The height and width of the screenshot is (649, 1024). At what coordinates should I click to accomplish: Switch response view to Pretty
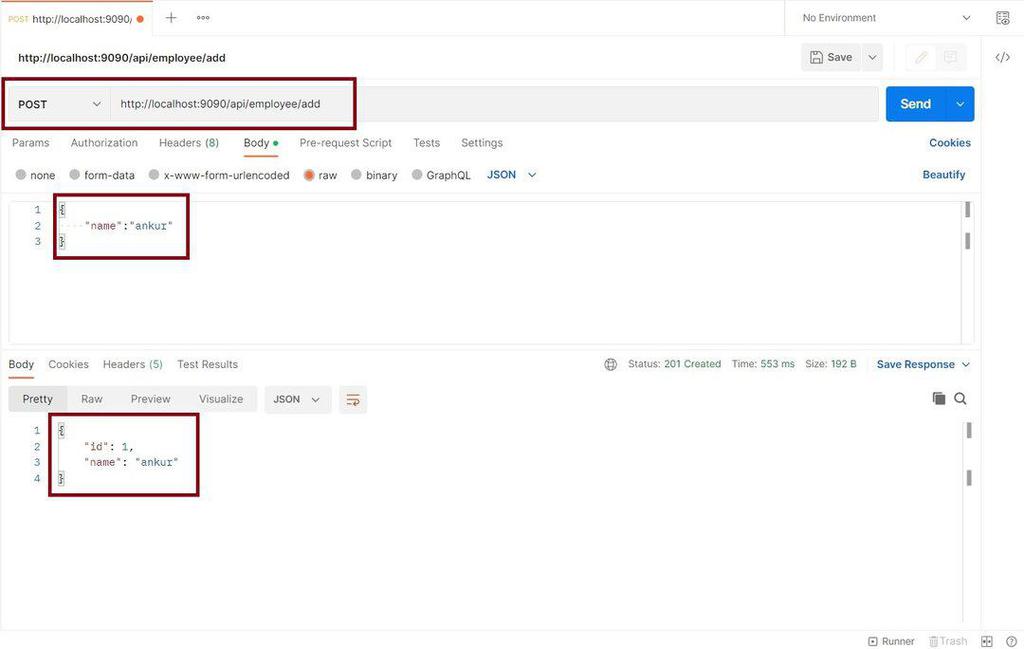(37, 399)
